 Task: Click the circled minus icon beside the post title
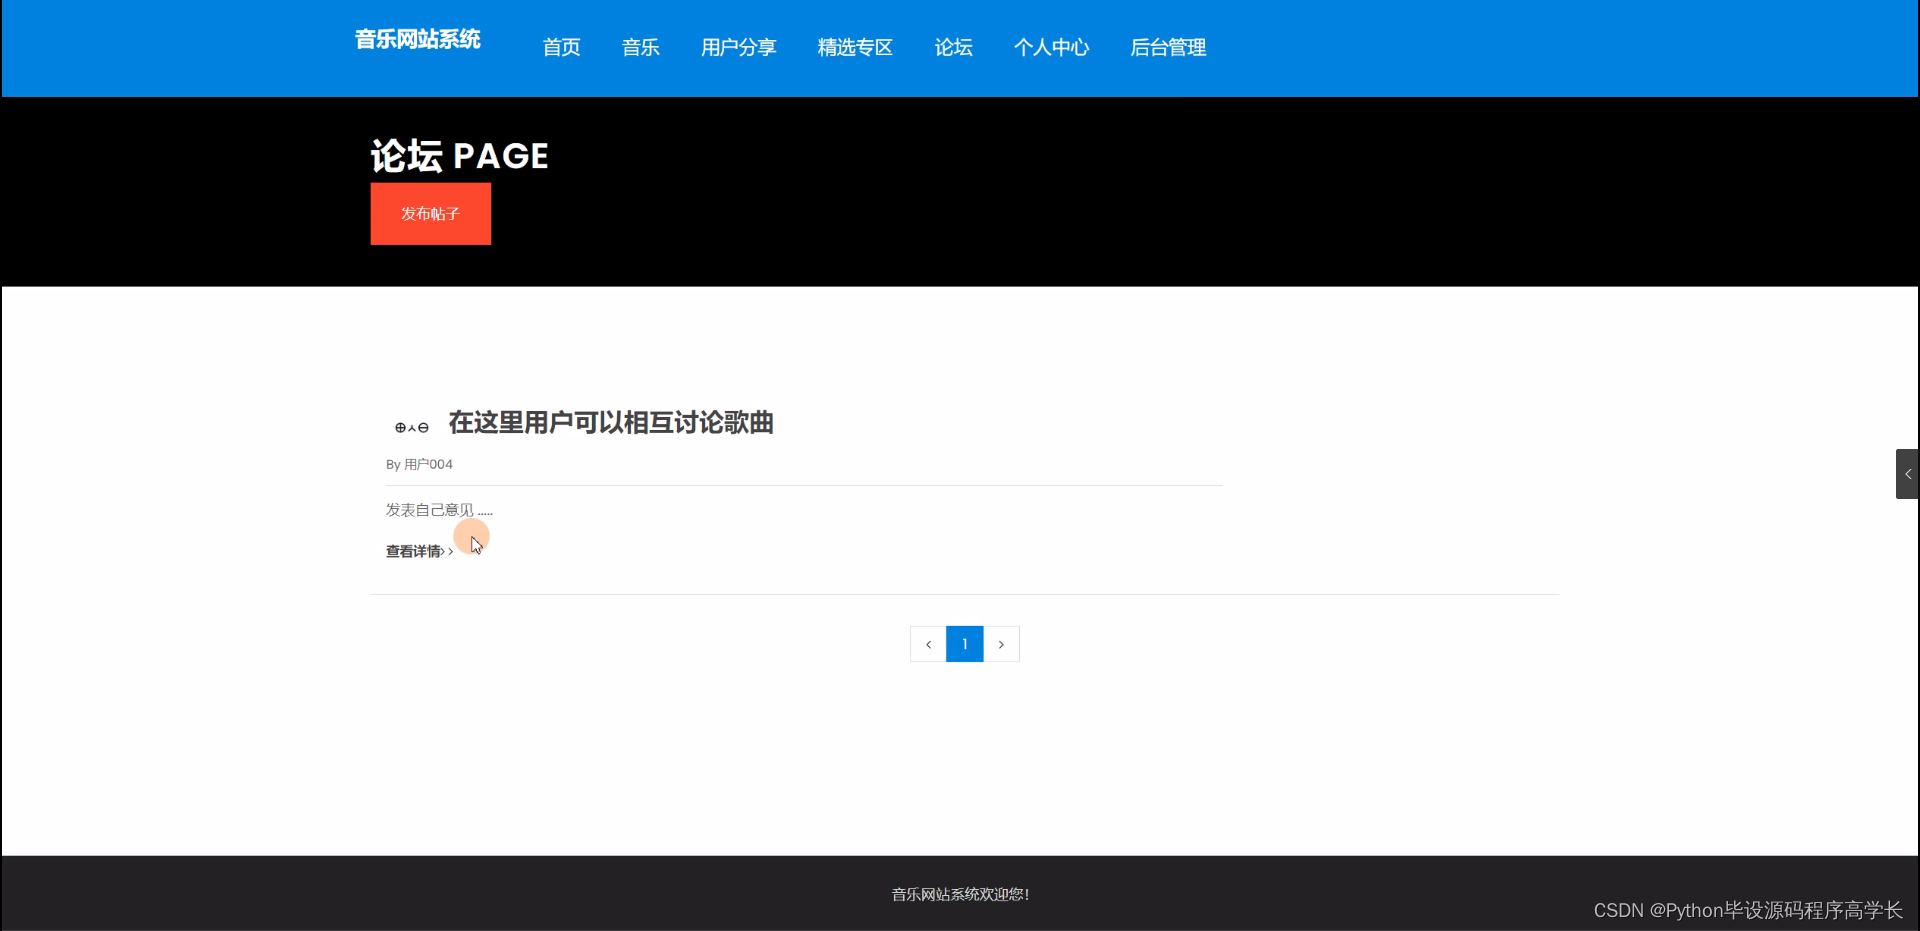(423, 428)
